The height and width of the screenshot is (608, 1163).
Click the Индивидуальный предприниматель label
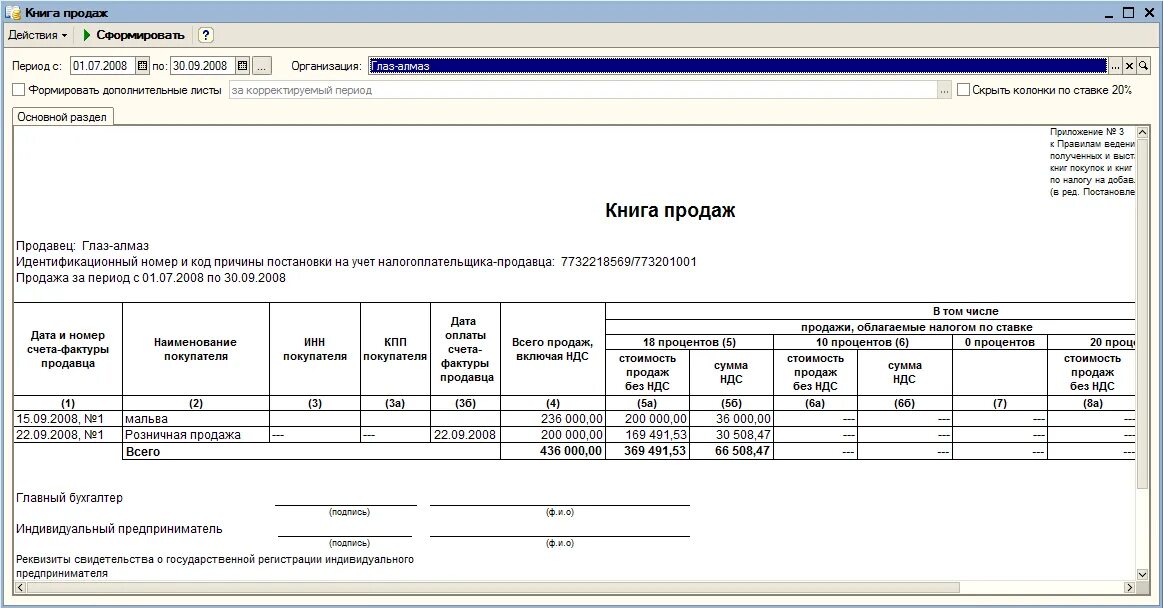tap(119, 529)
